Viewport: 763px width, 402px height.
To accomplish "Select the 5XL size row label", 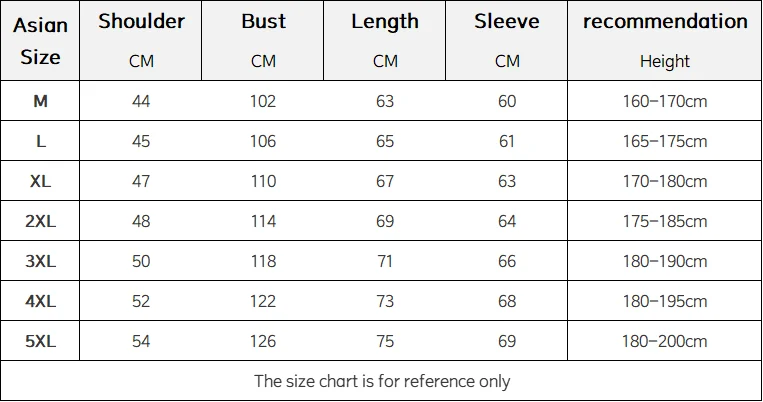I will pos(40,341).
